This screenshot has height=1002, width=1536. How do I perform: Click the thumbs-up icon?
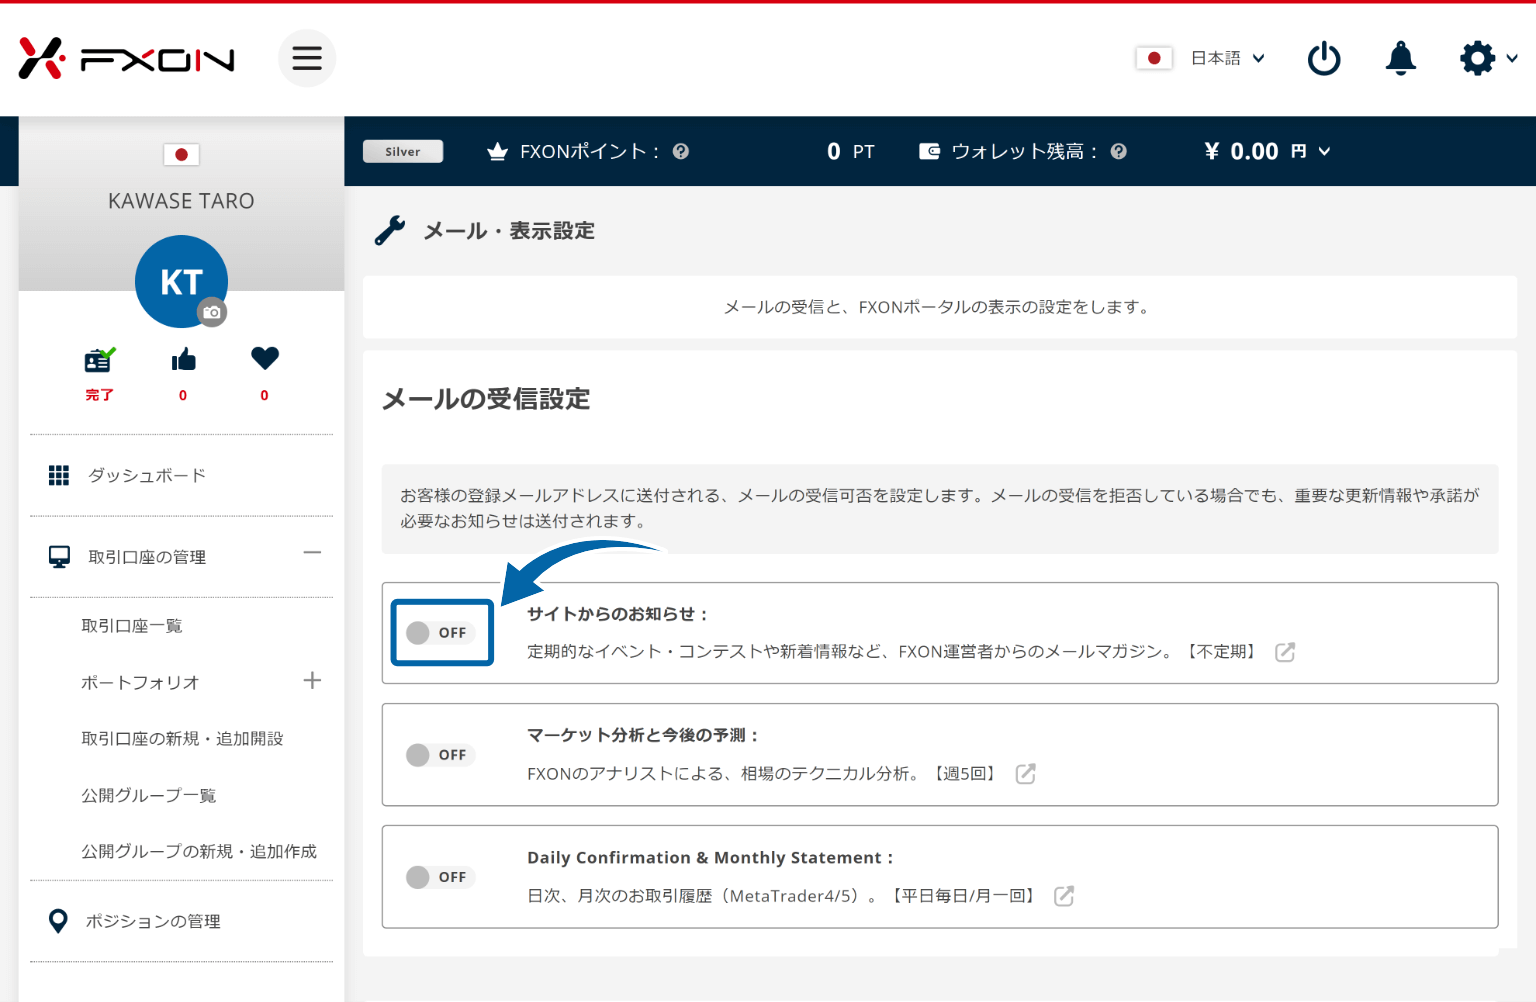coord(183,360)
